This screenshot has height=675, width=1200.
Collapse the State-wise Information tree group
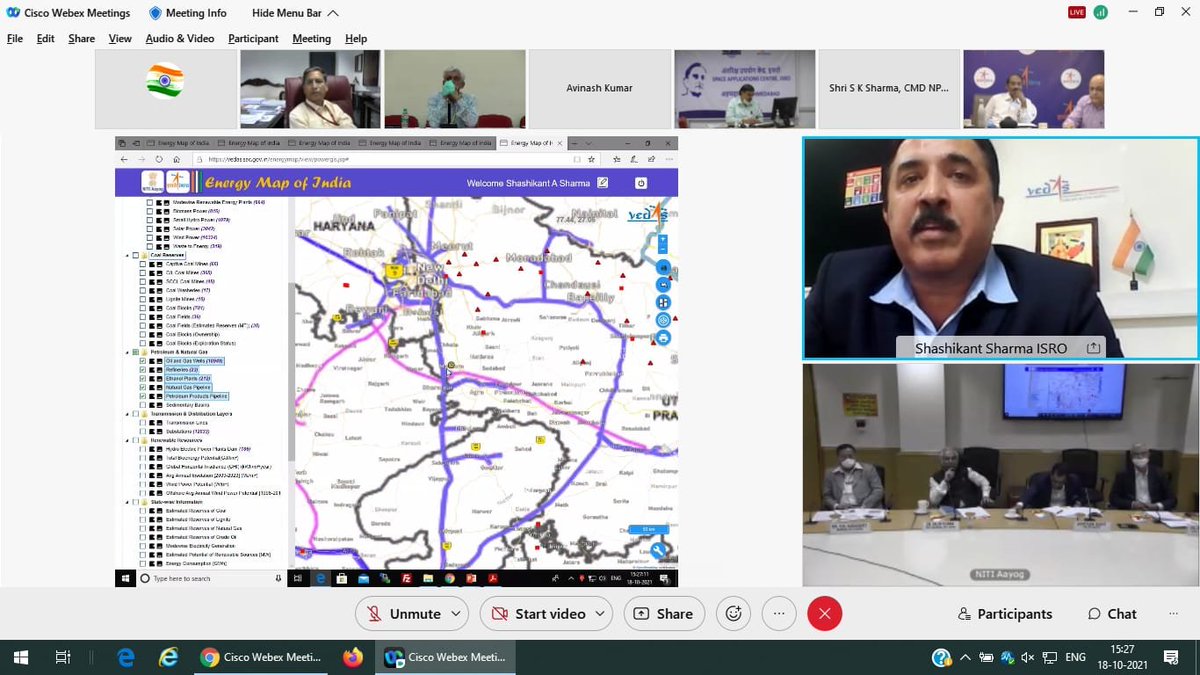pyautogui.click(x=127, y=502)
